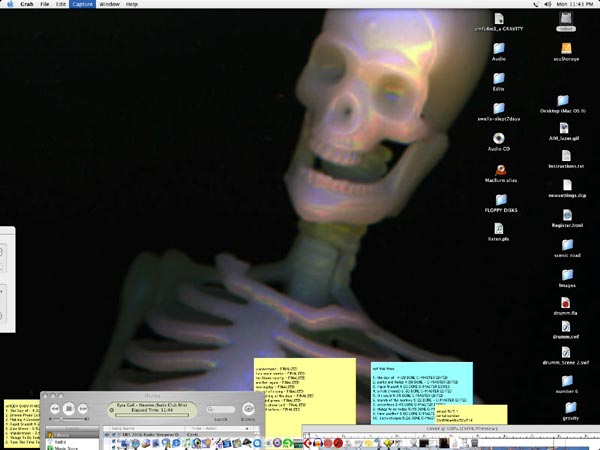
Task: Open the Apple menu
Action: 10,4
